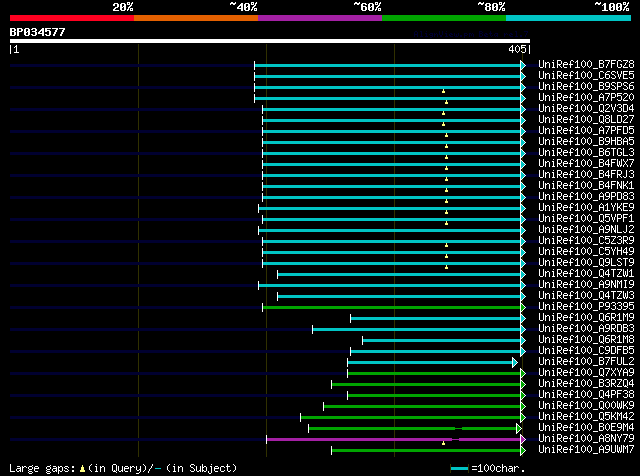Select the UniRef100_Q9LST9 label

tap(586, 263)
